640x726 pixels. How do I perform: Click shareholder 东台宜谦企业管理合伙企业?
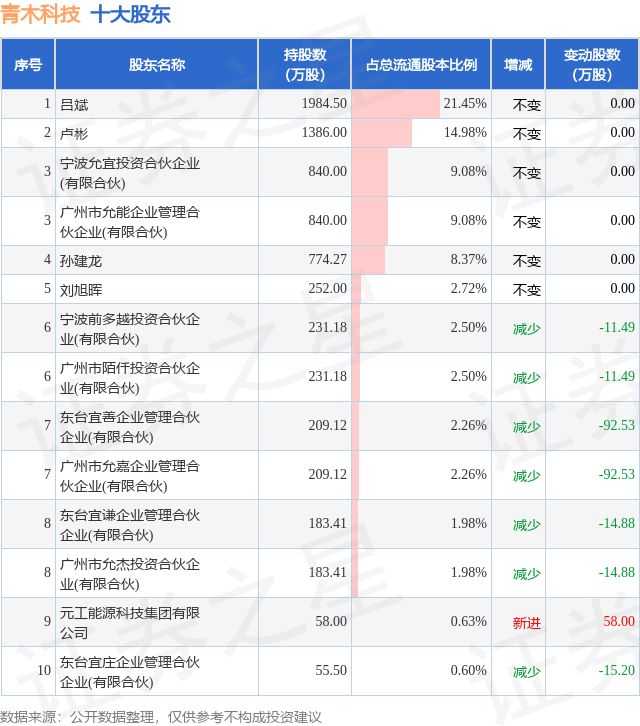pos(130,525)
